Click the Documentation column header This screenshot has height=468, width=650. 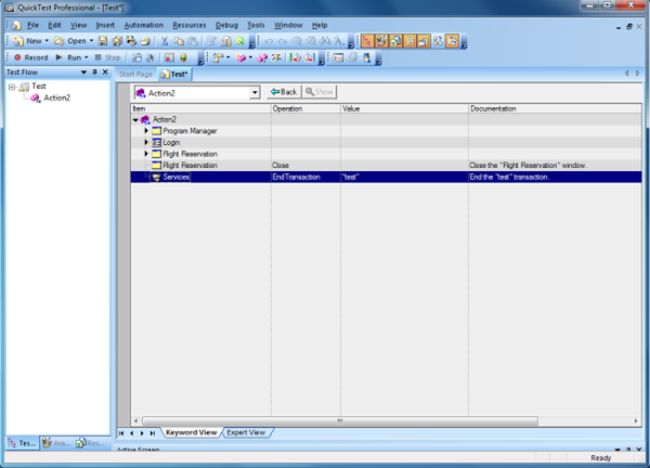555,109
